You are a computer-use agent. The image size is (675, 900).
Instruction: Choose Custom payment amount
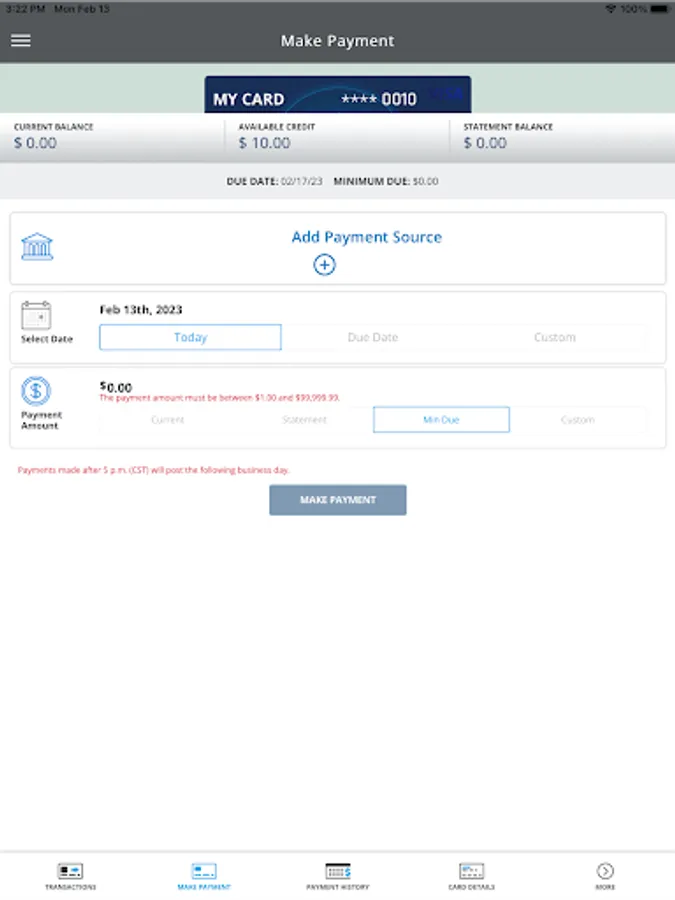577,420
